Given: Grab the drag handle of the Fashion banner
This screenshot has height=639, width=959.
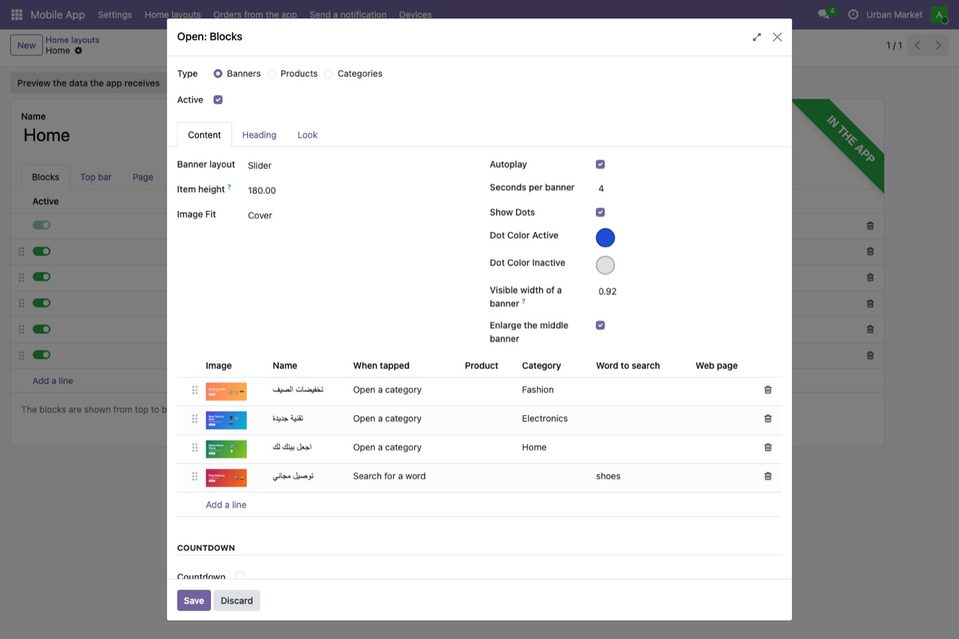Looking at the screenshot, I should point(194,390).
